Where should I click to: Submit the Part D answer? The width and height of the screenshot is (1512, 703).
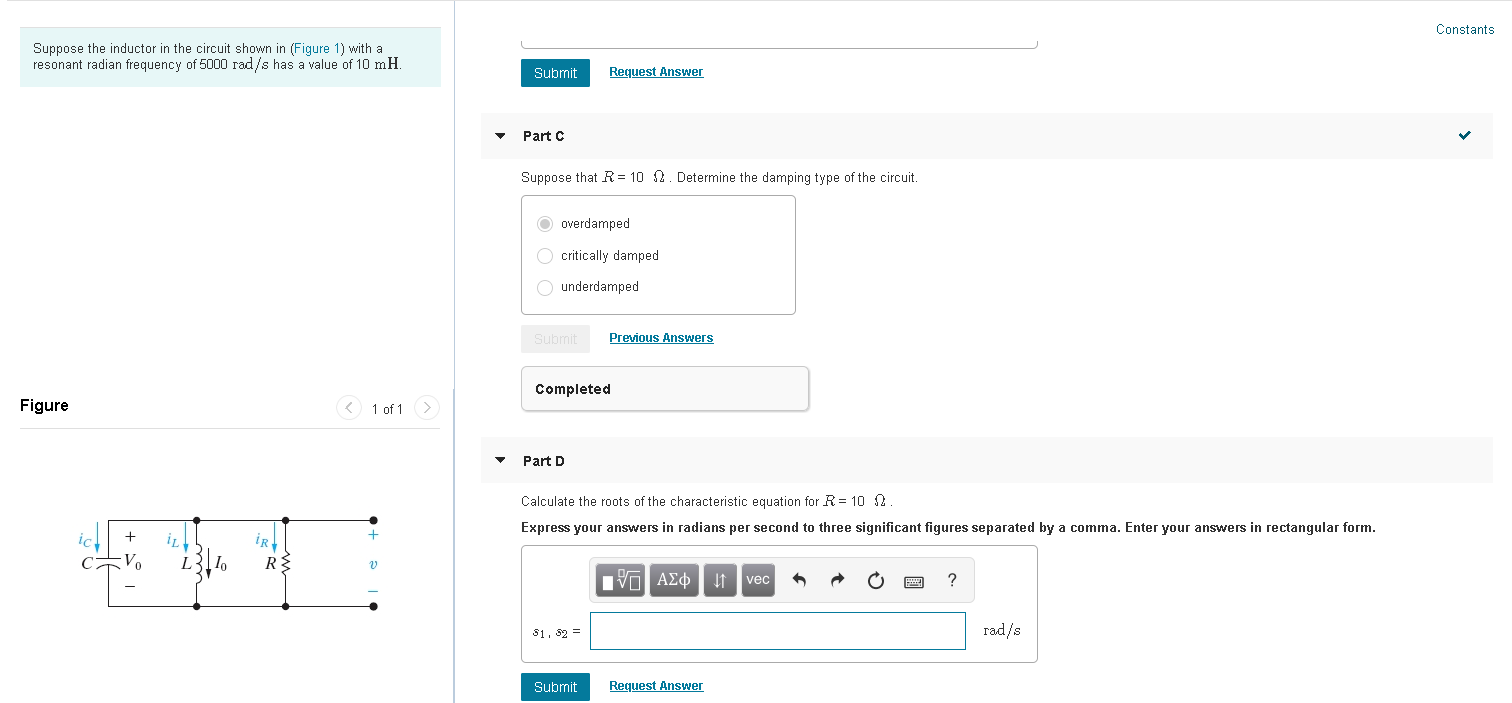[555, 687]
